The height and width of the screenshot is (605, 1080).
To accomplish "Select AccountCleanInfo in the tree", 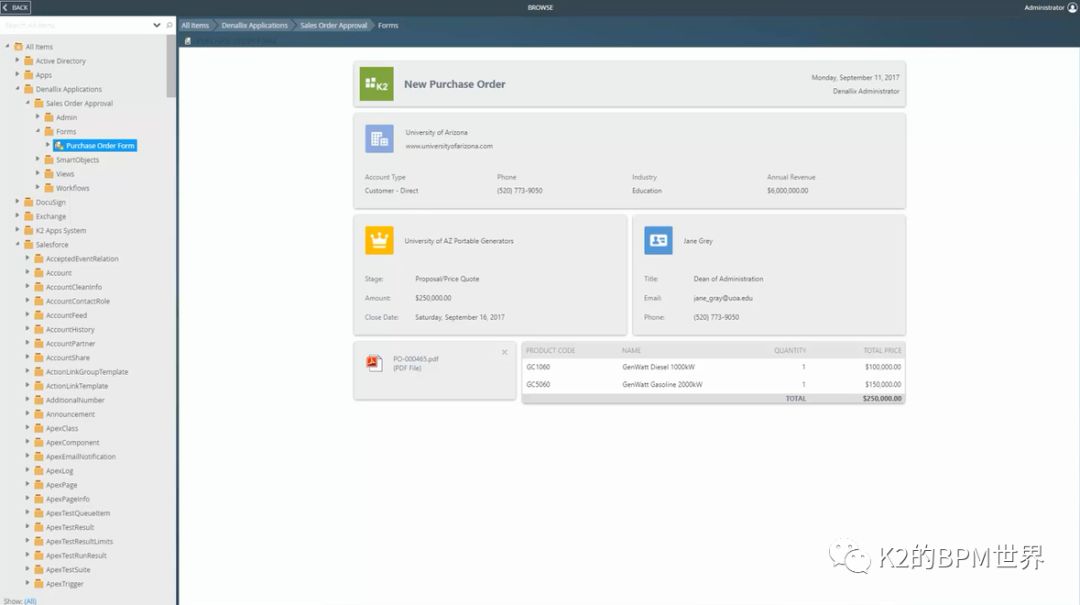I will point(74,287).
